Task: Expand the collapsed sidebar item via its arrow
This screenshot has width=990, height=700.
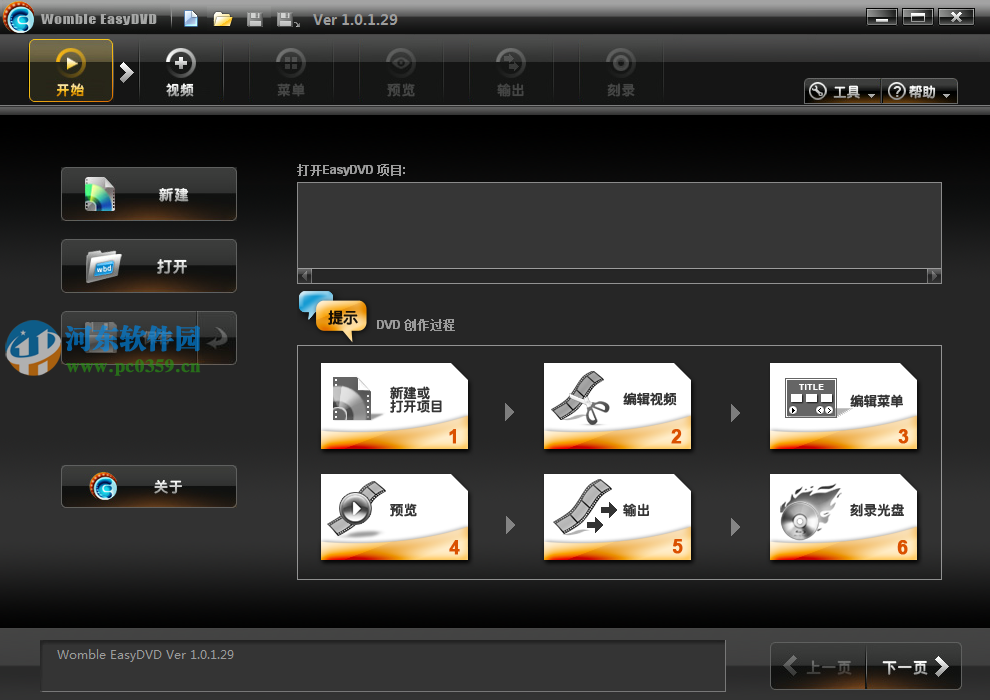Action: click(218, 338)
